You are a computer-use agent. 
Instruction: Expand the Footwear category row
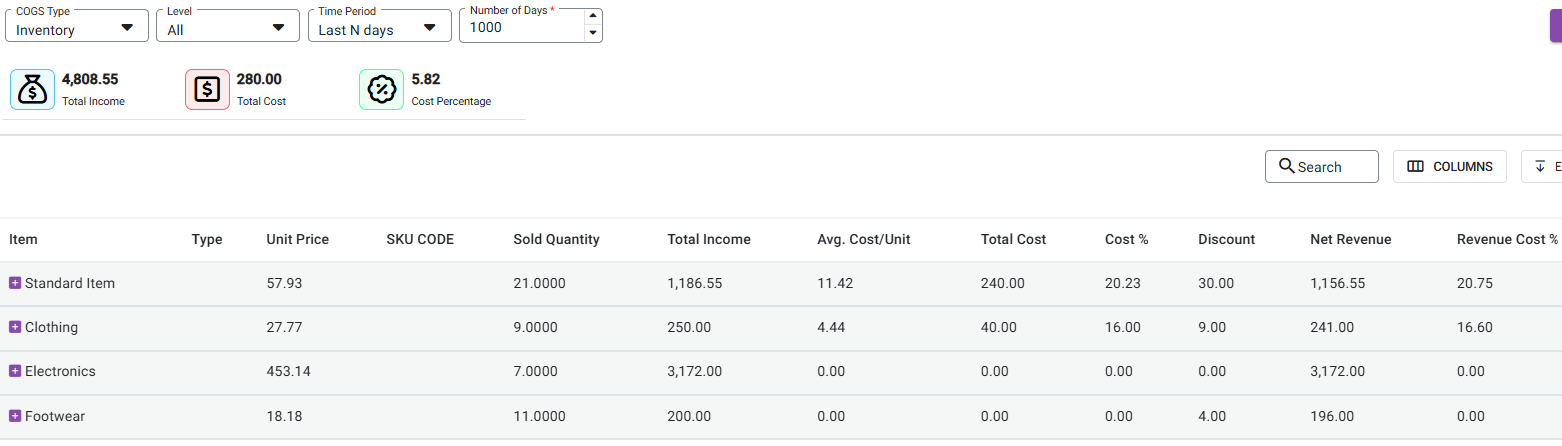pos(15,416)
